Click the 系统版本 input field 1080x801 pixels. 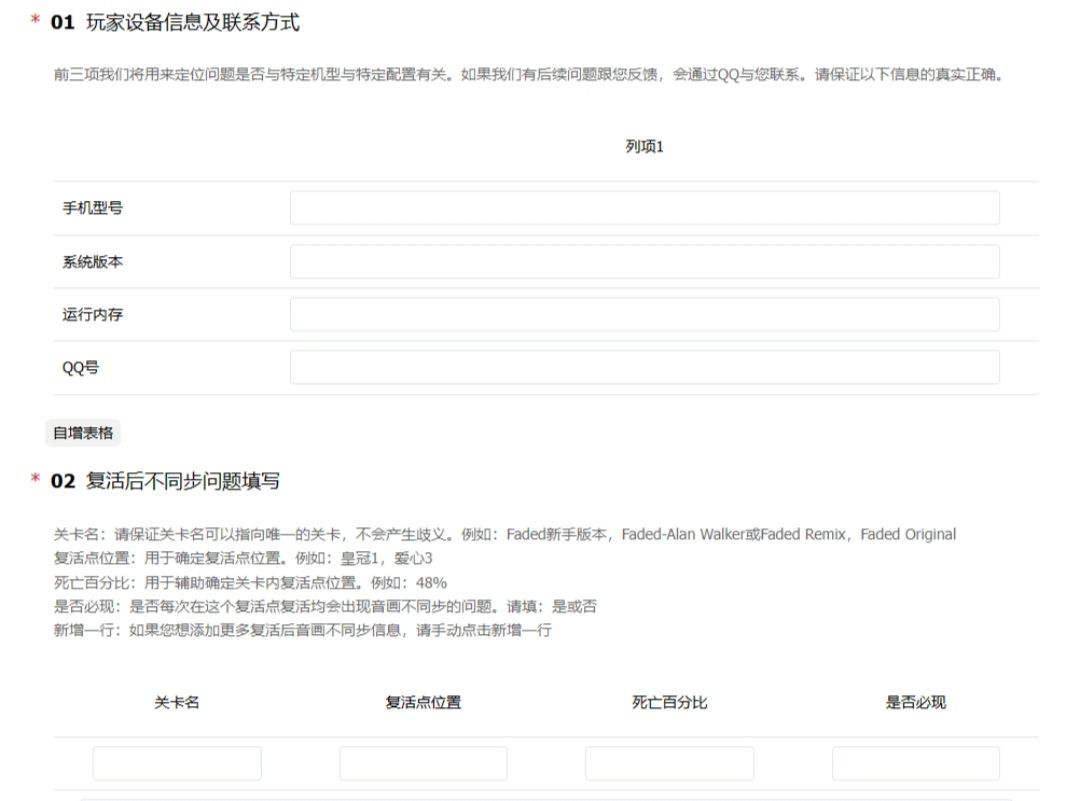pyautogui.click(x=644, y=262)
